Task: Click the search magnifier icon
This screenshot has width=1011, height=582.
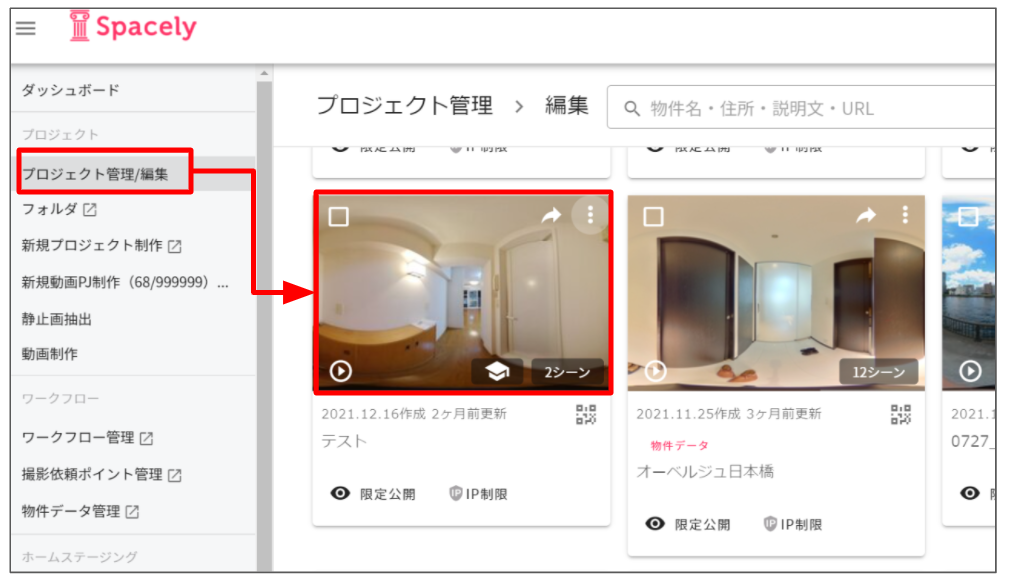Action: pos(632,109)
